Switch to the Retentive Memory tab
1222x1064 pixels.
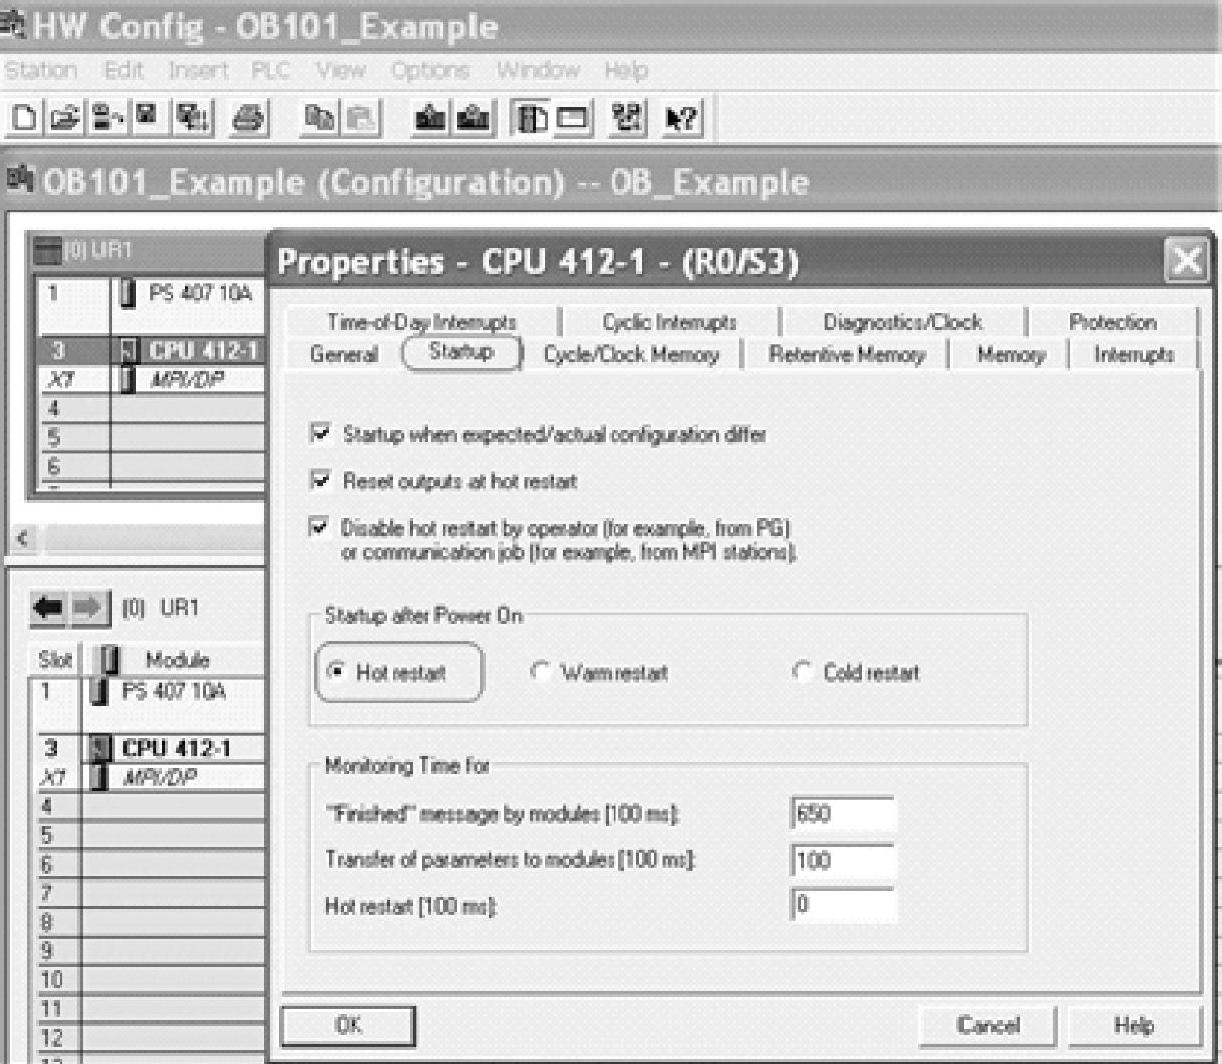(x=846, y=354)
